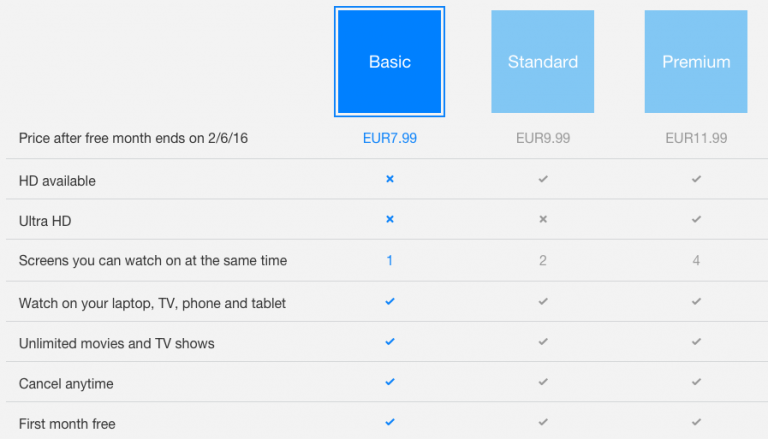The width and height of the screenshot is (768, 439).
Task: Click the EUR11.99 Premium price
Action: (x=696, y=138)
